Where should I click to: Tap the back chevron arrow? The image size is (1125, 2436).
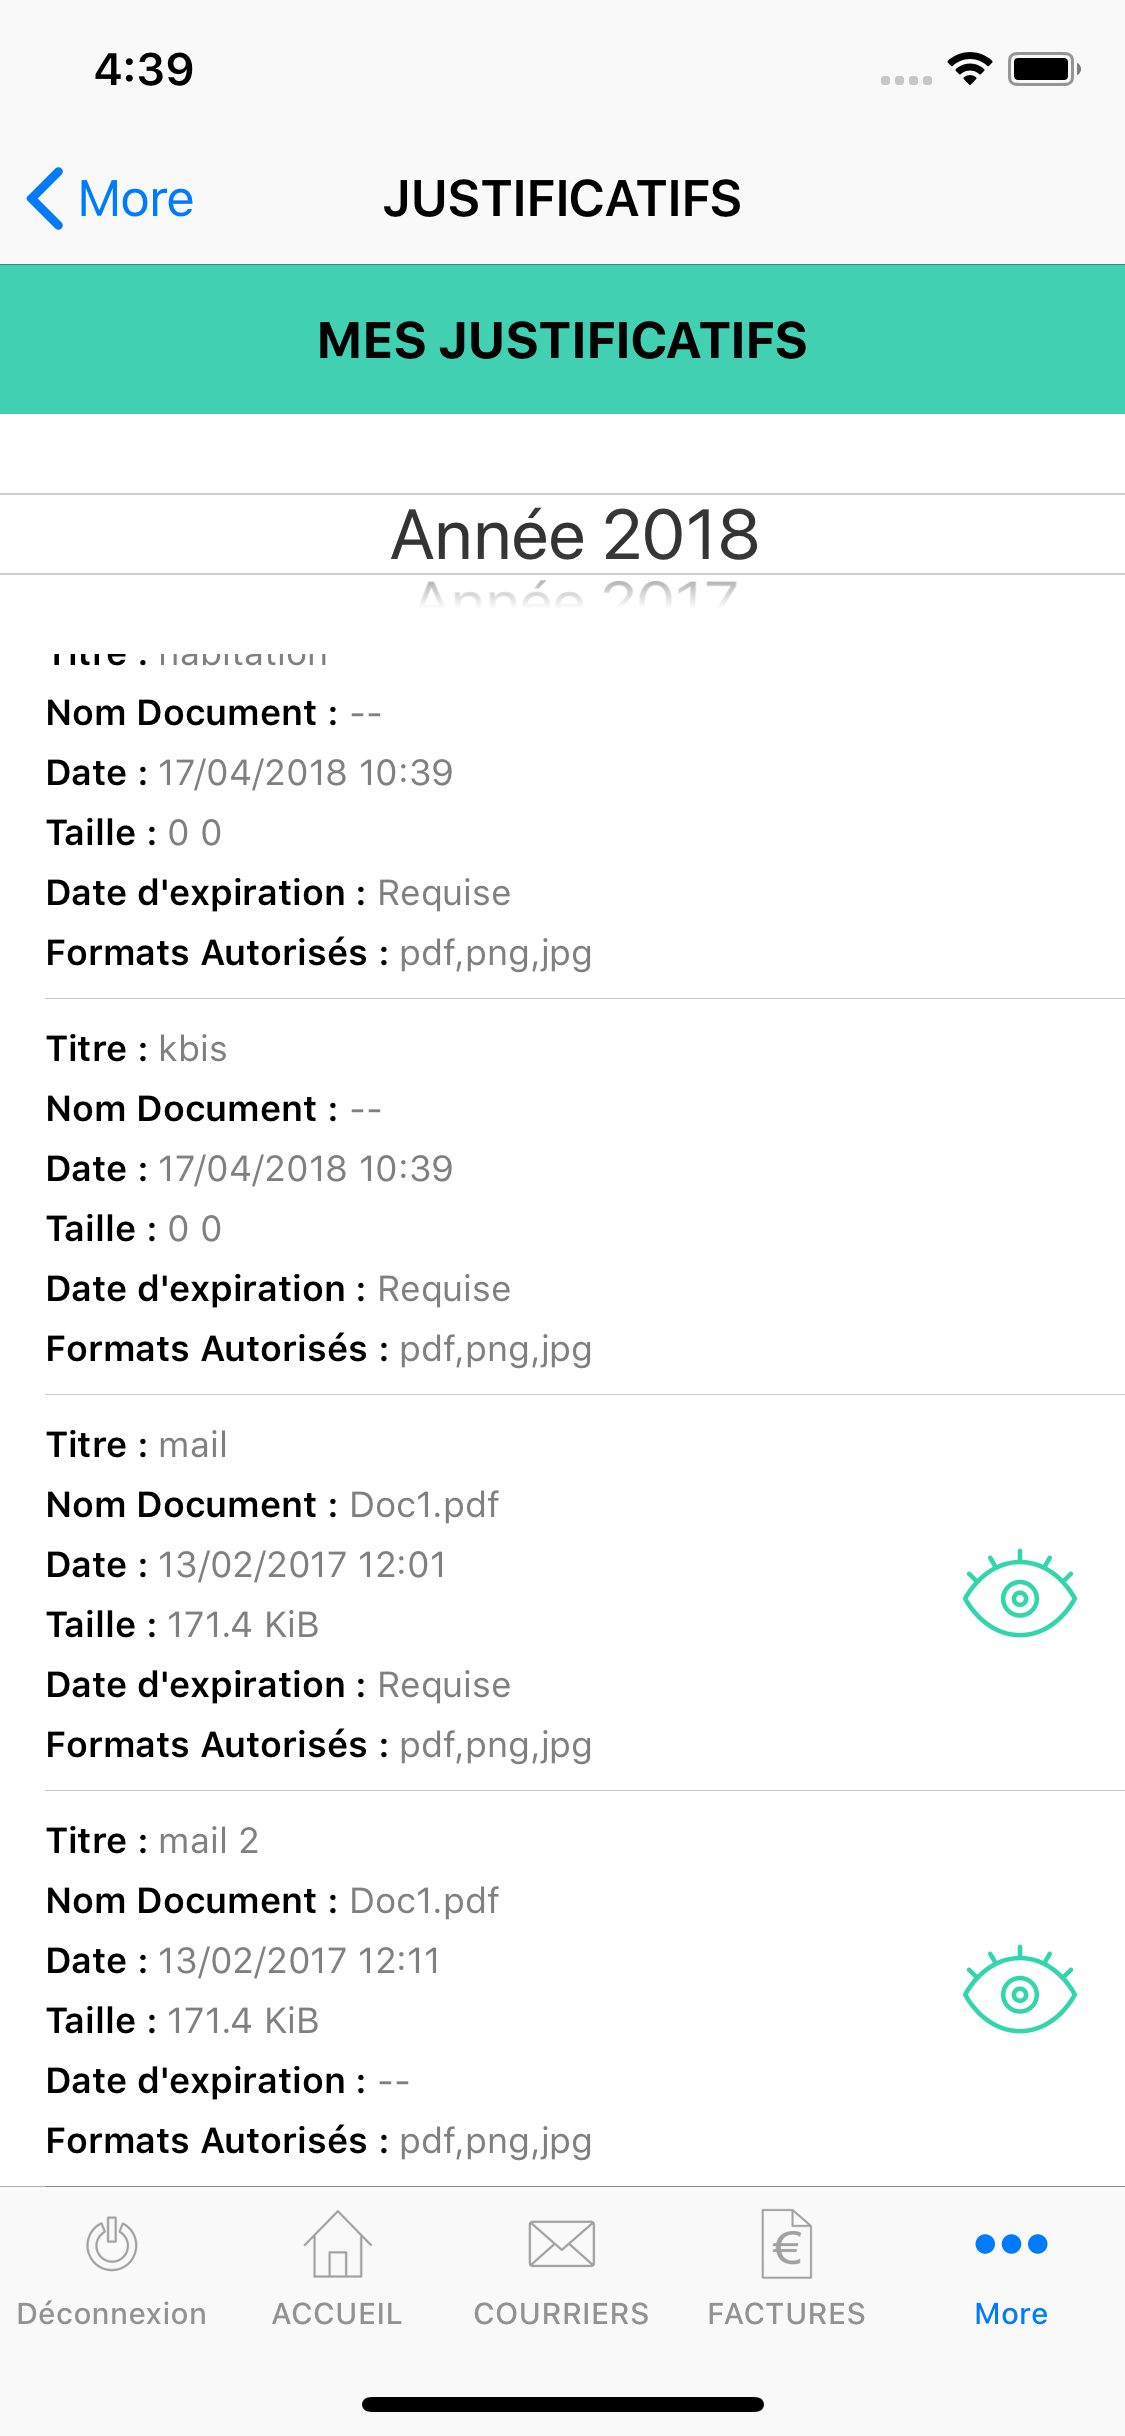[46, 198]
